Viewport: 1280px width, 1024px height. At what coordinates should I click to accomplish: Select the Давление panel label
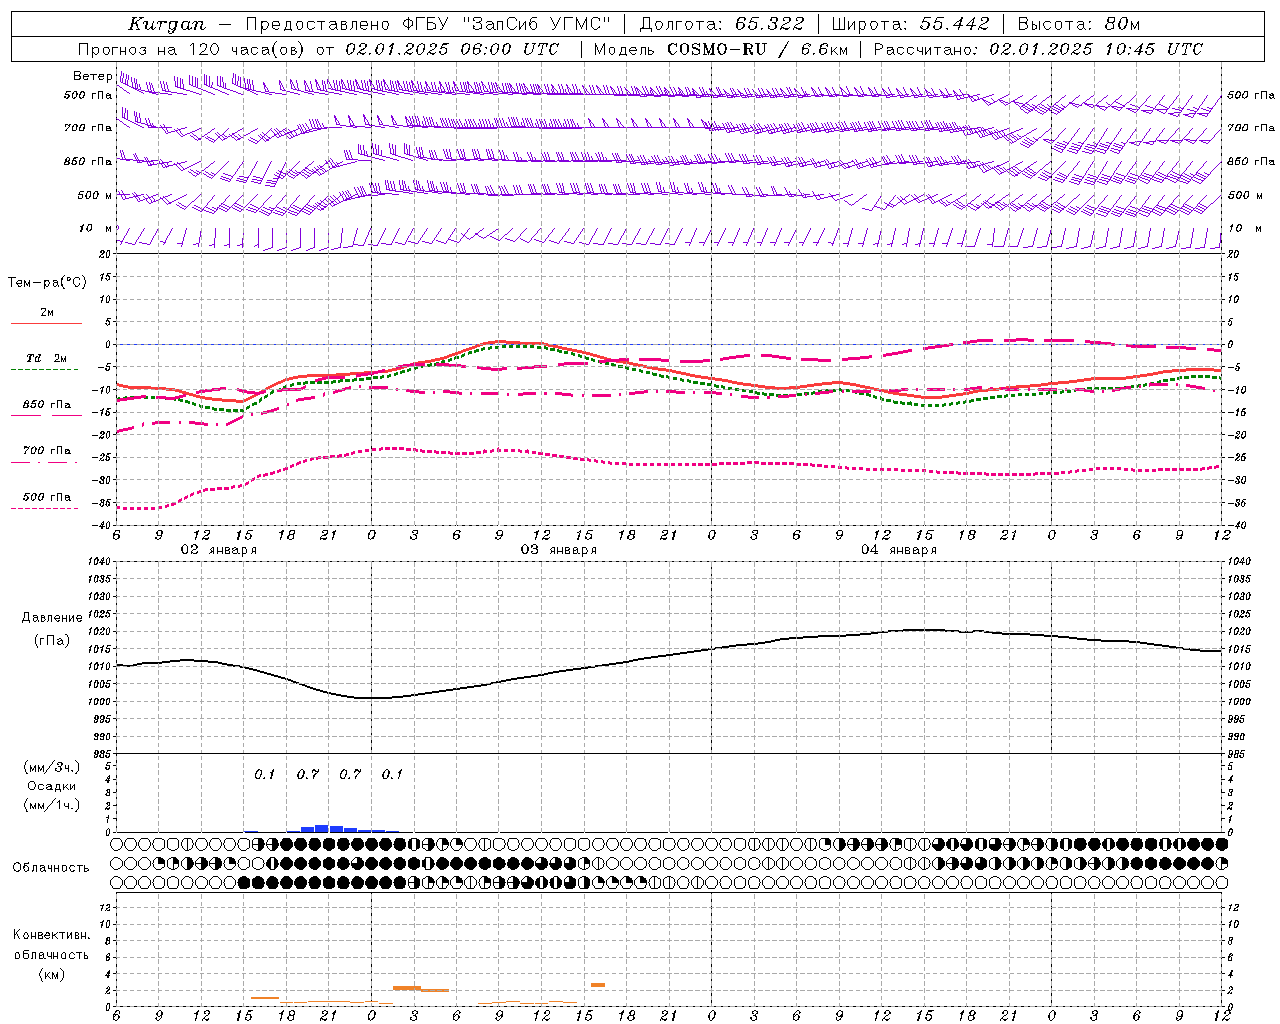tap(51, 618)
